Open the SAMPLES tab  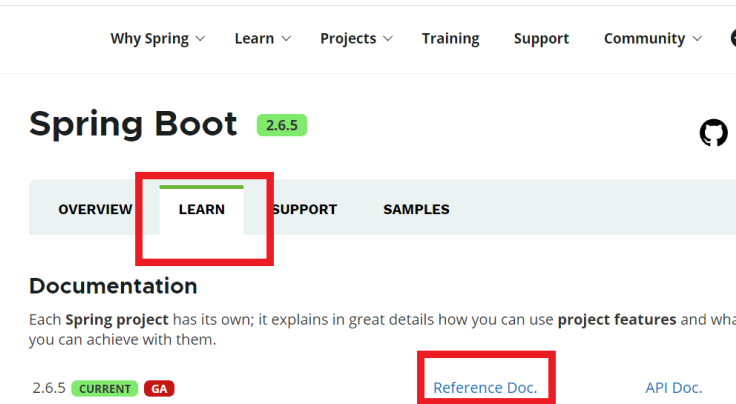(x=416, y=209)
